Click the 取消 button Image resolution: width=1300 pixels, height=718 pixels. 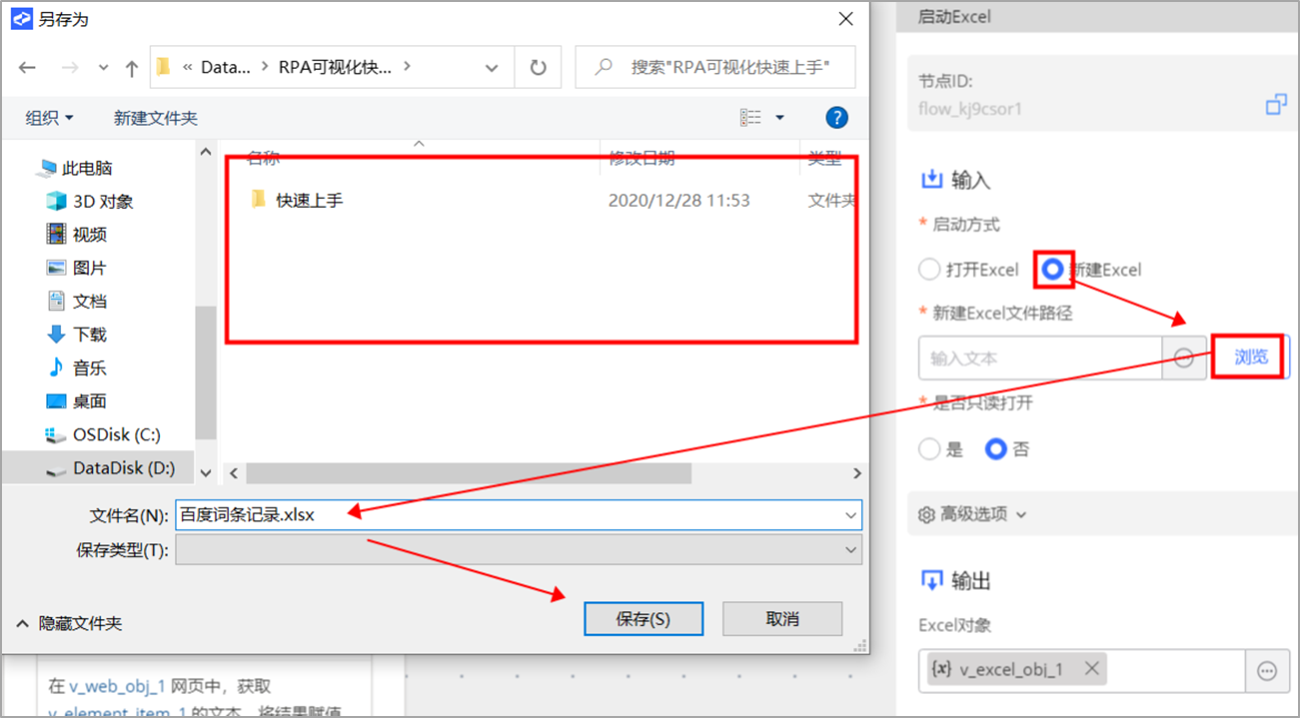(x=782, y=619)
